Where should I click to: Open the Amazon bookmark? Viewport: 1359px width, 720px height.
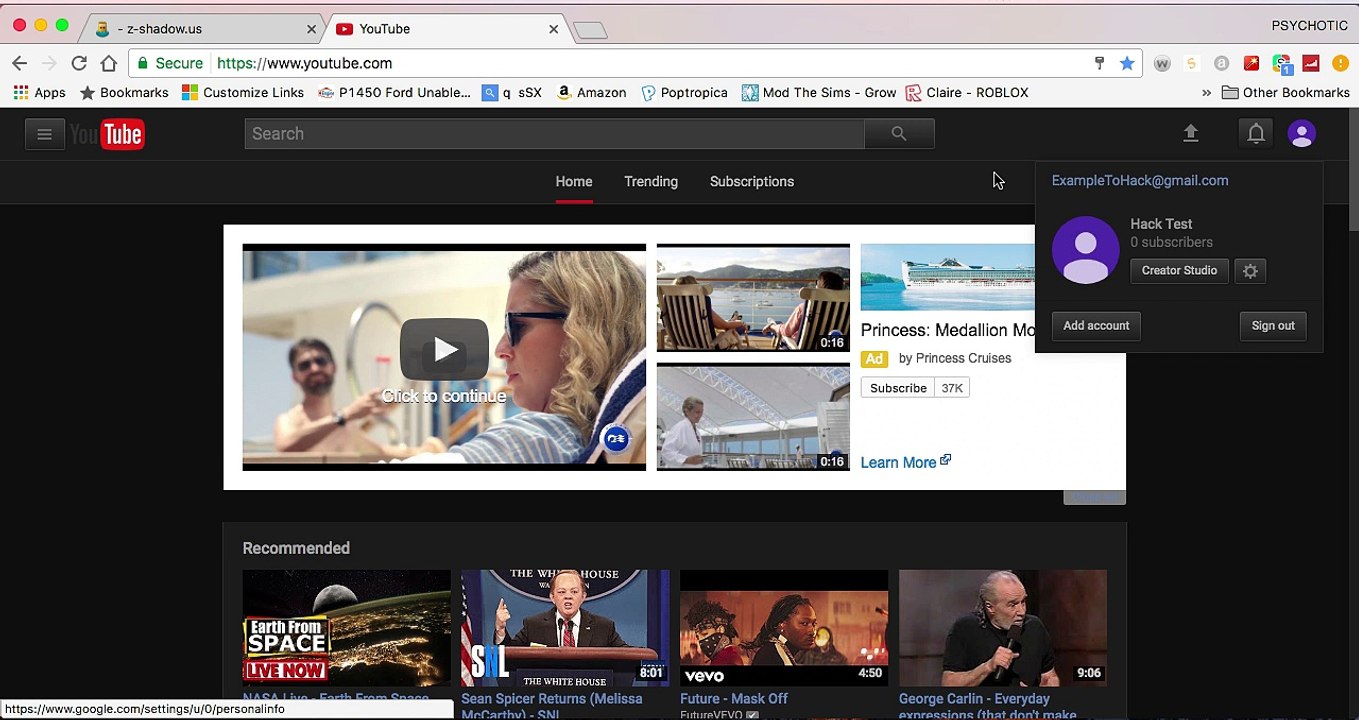click(x=592, y=92)
